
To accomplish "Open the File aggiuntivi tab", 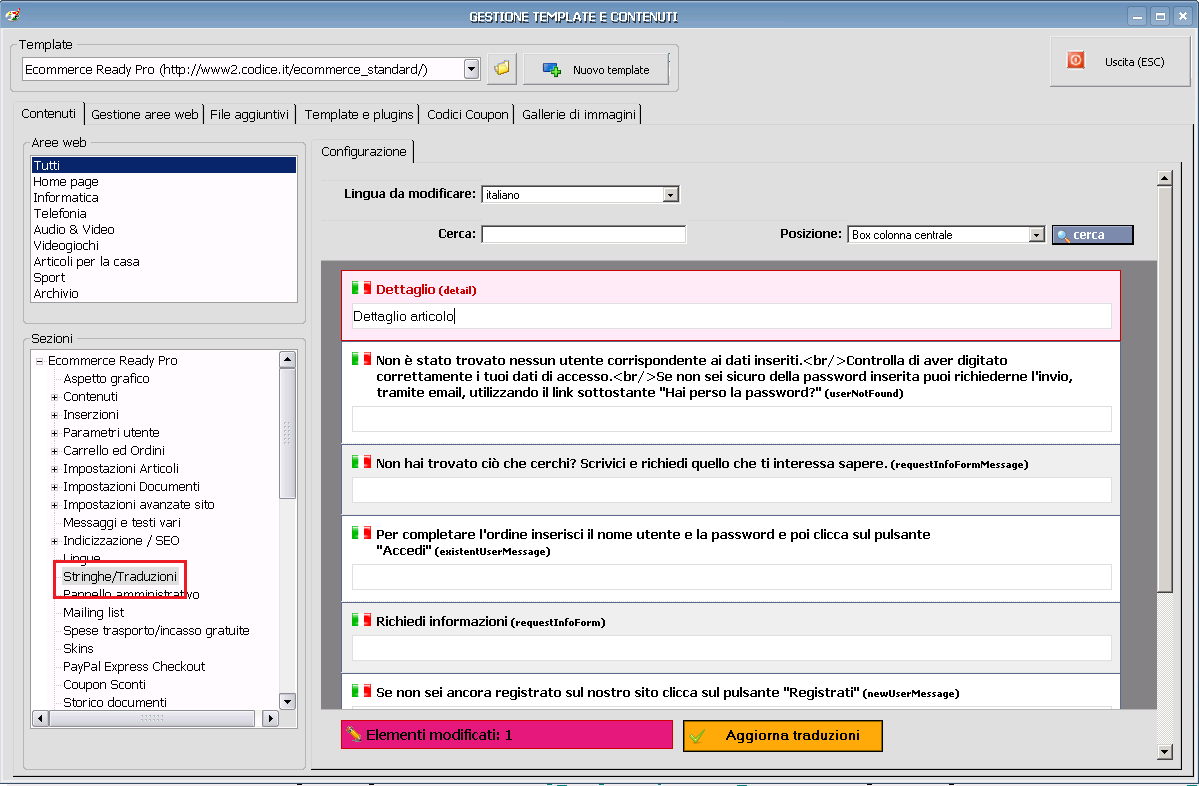I will pyautogui.click(x=249, y=115).
